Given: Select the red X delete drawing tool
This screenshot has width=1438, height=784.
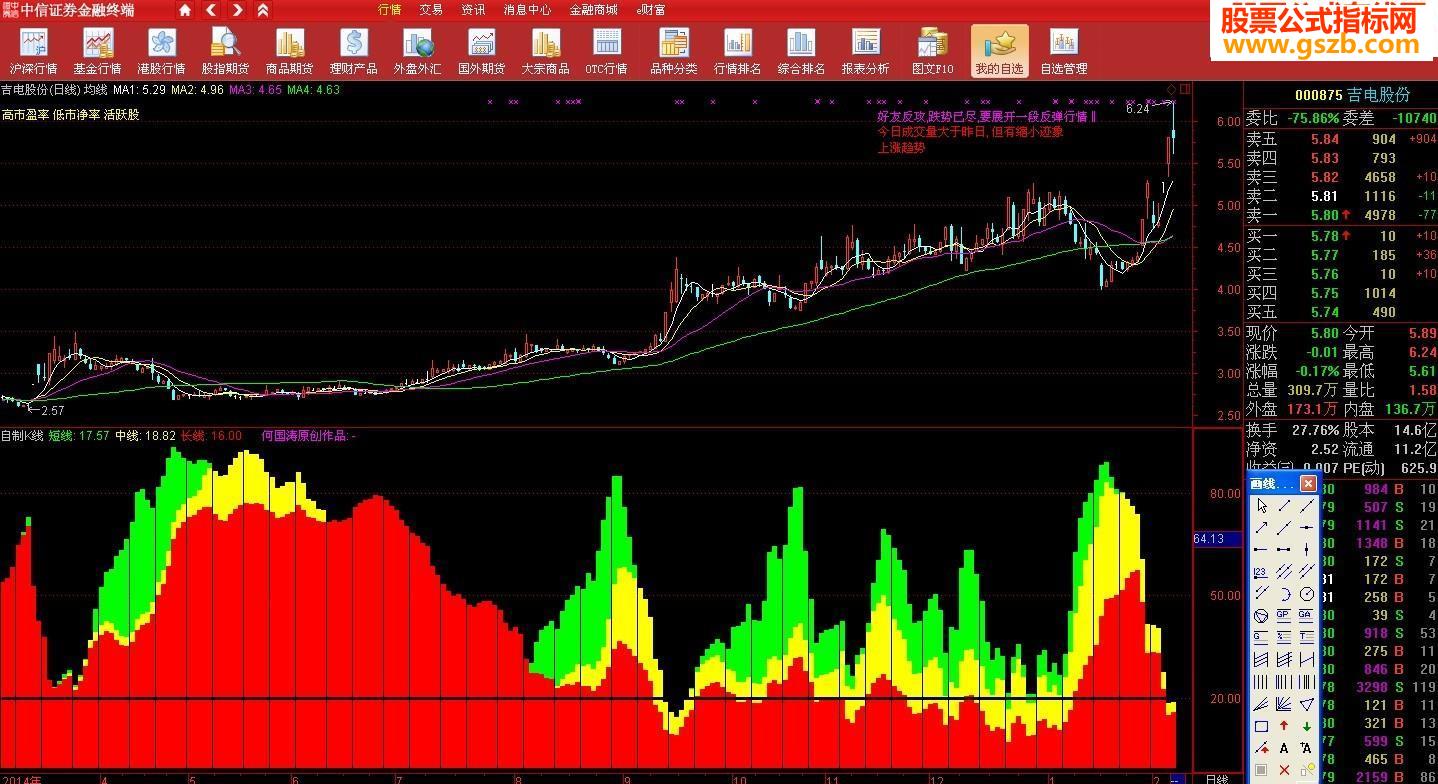Looking at the screenshot, I should 1284,768.
